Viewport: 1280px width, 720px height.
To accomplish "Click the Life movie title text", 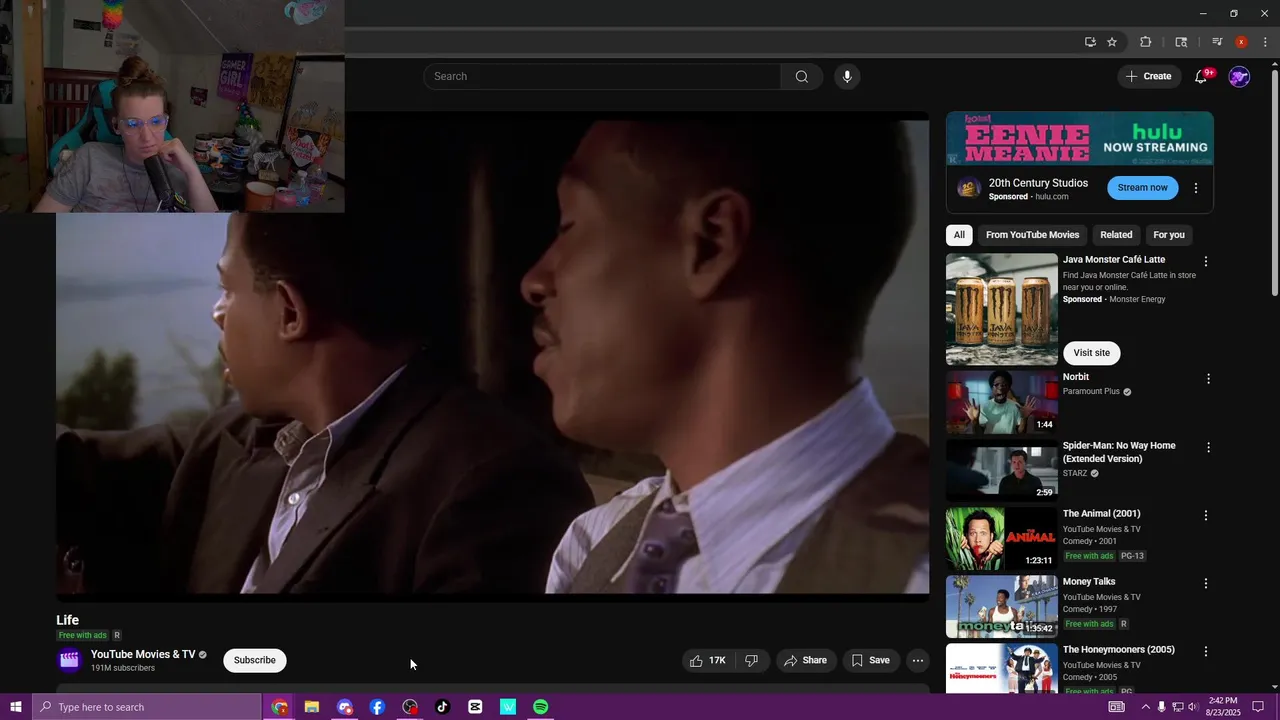I will coord(67,620).
